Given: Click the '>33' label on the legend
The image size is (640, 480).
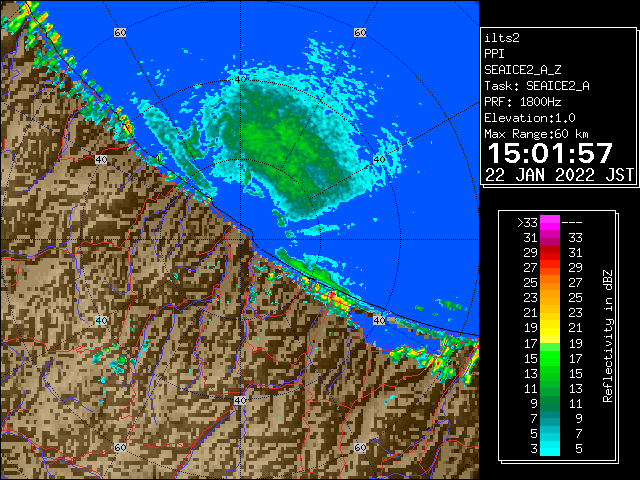Looking at the screenshot, I should 527,223.
